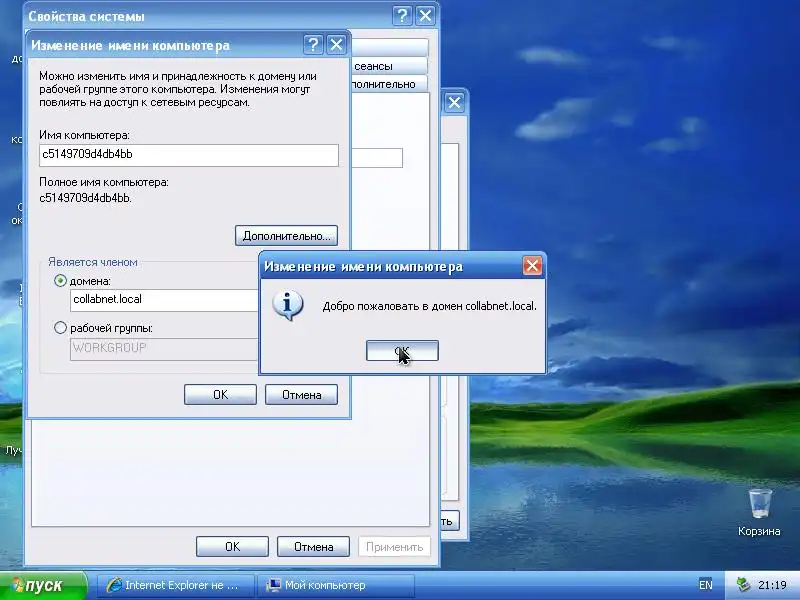The height and width of the screenshot is (600, 800).
Task: Close the window behind System Properties
Action: tap(454, 103)
